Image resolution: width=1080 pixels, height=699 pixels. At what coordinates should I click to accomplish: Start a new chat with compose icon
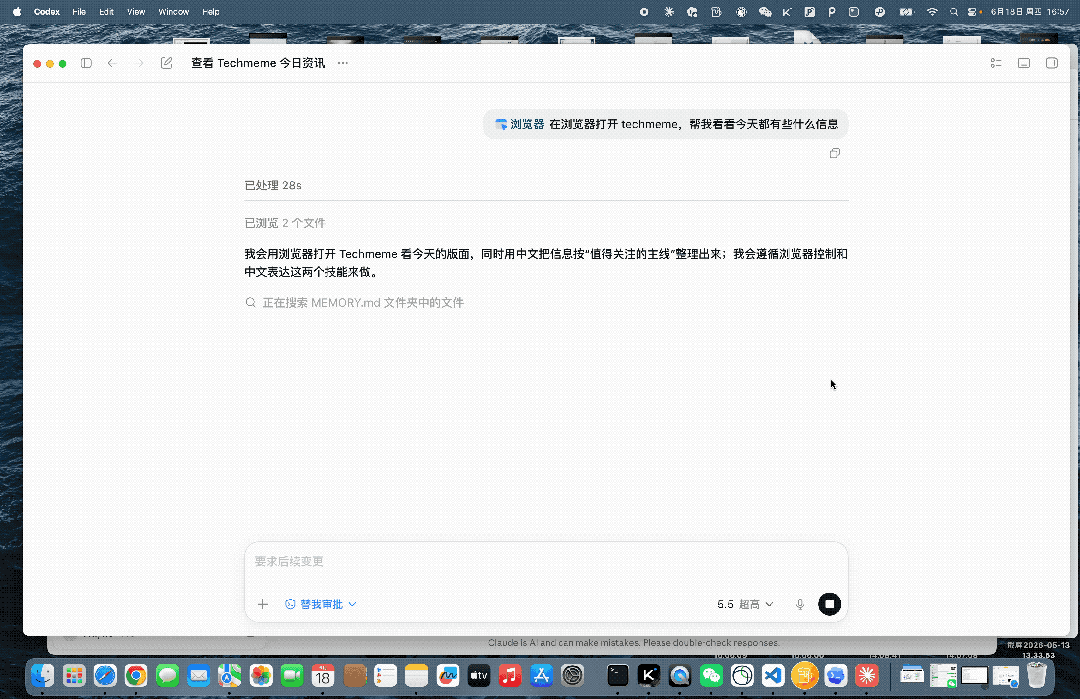[167, 63]
